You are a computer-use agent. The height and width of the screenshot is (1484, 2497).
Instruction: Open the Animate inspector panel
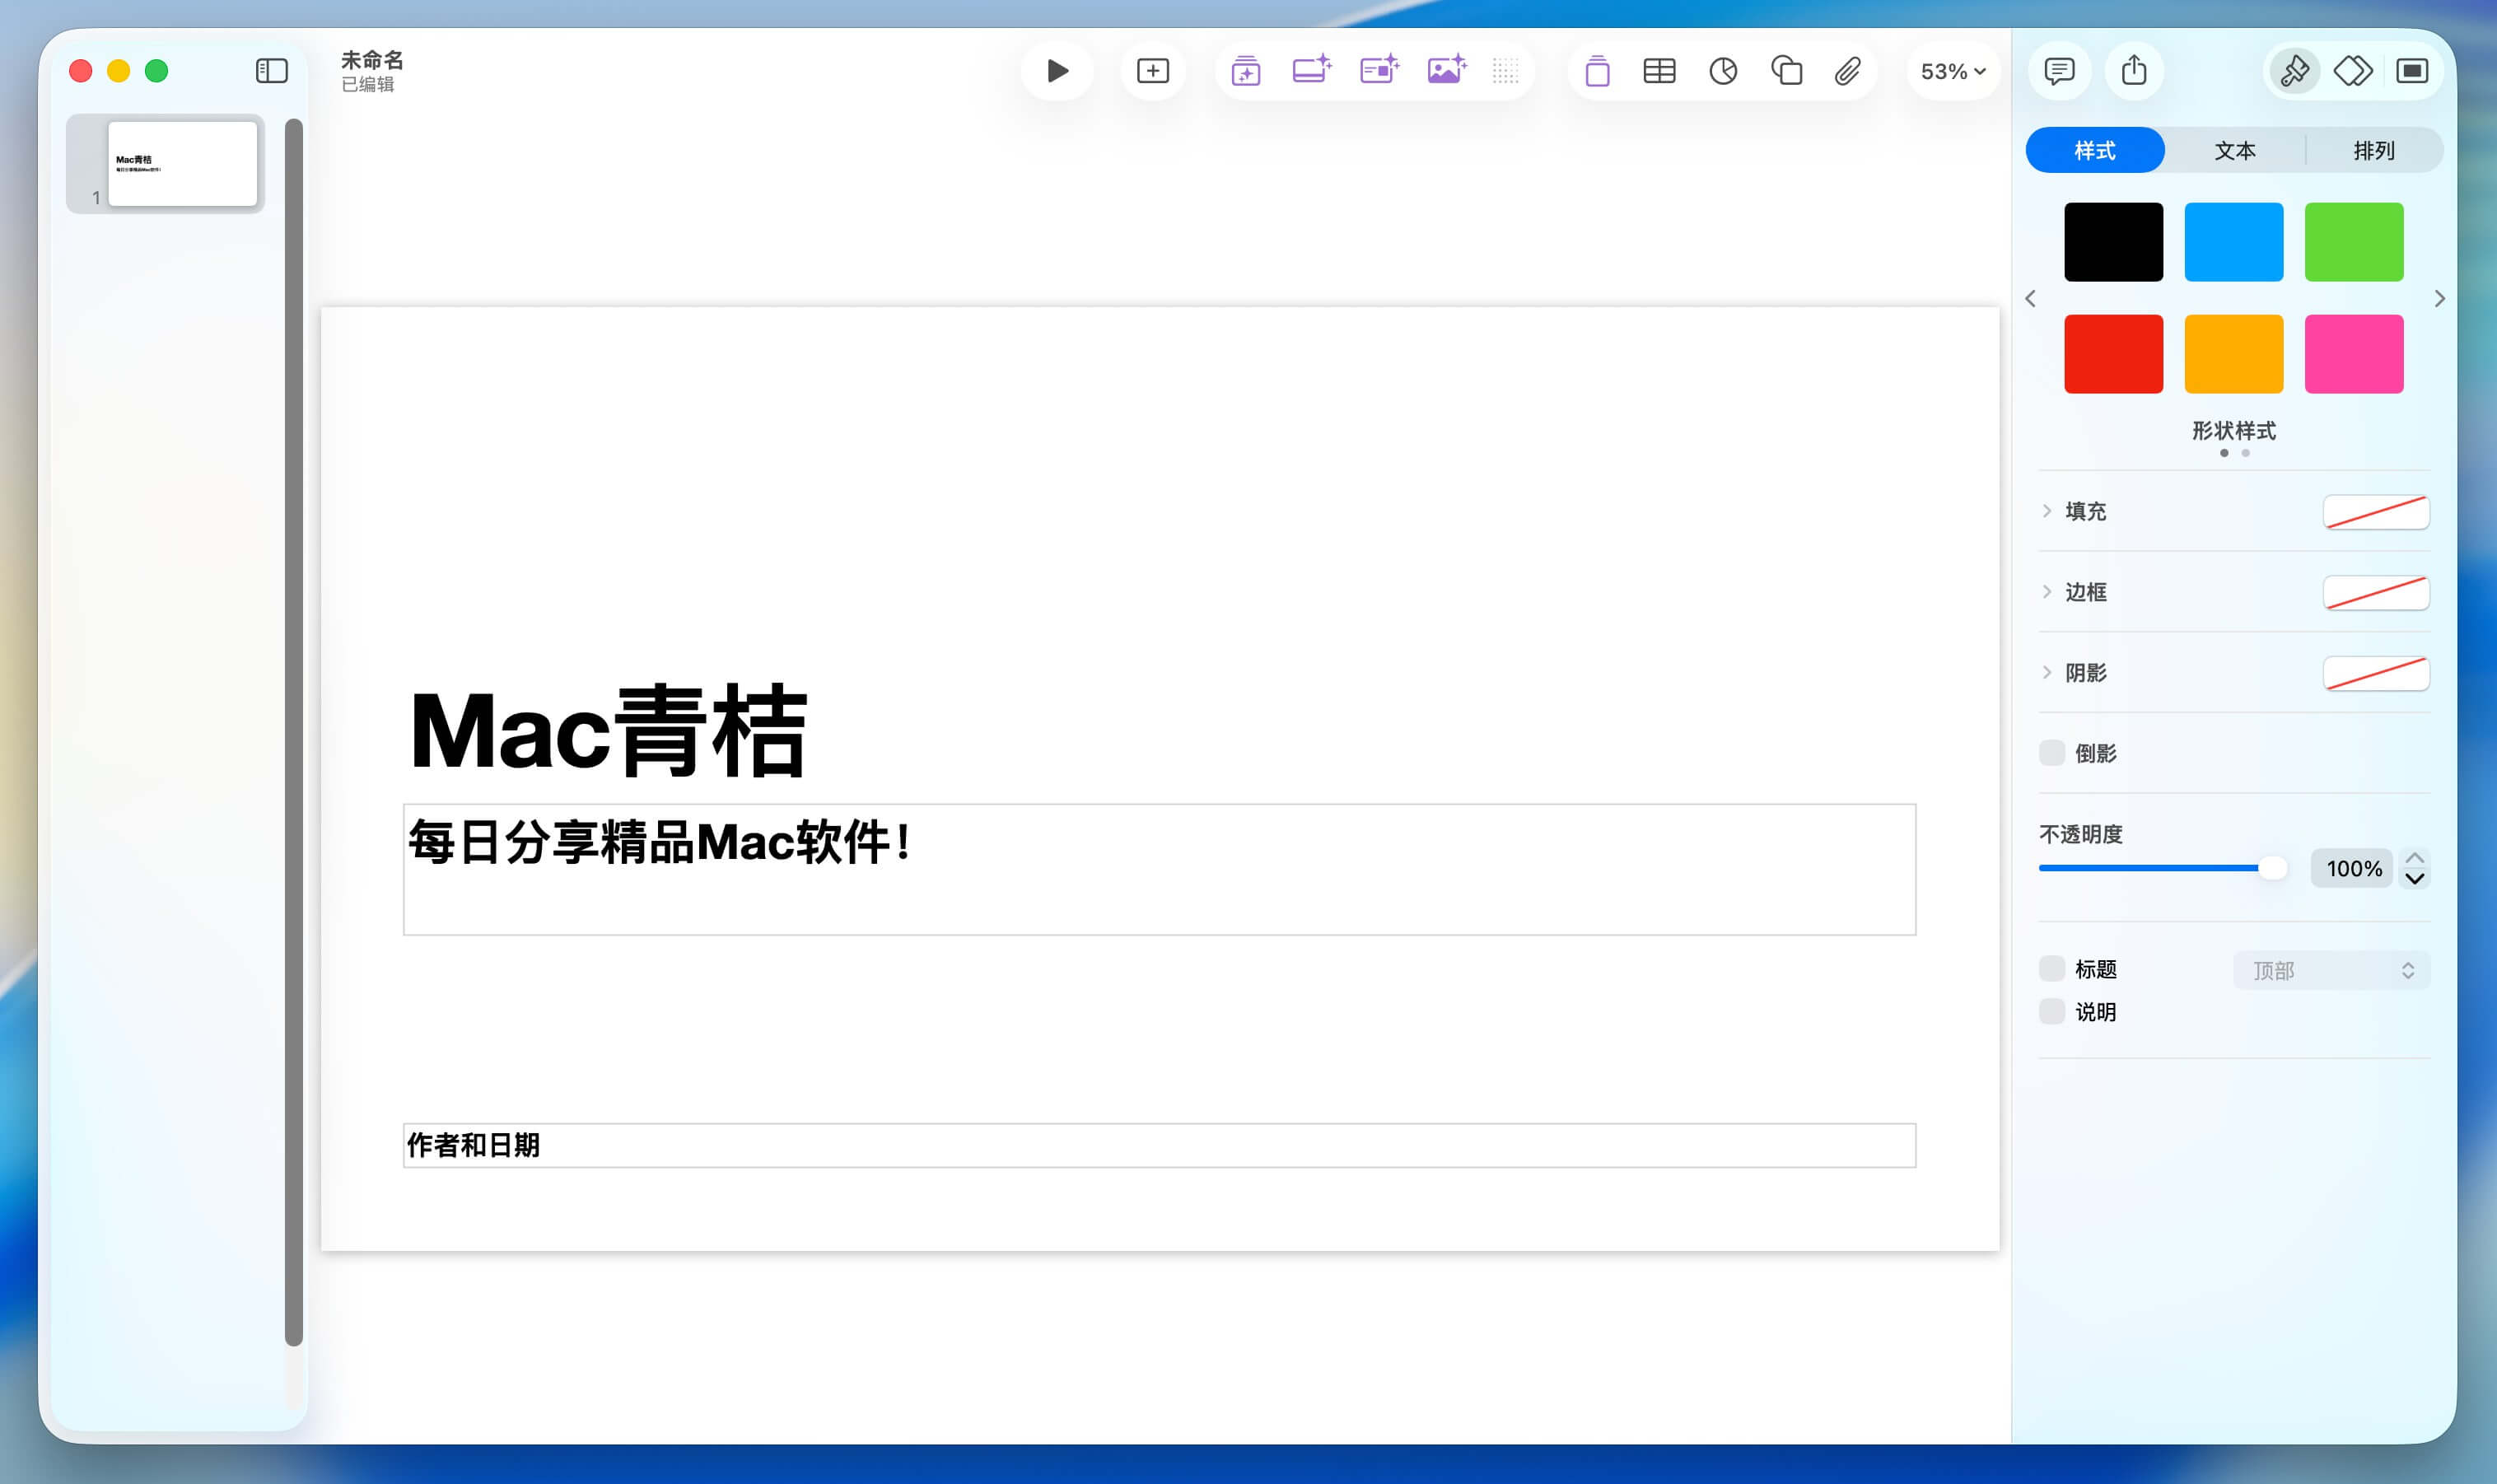pos(2353,71)
